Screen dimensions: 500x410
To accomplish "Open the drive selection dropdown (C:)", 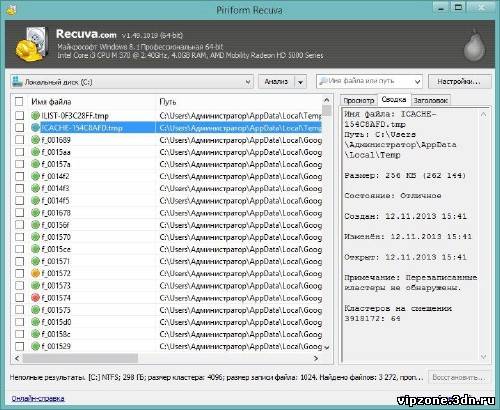I will (x=132, y=82).
